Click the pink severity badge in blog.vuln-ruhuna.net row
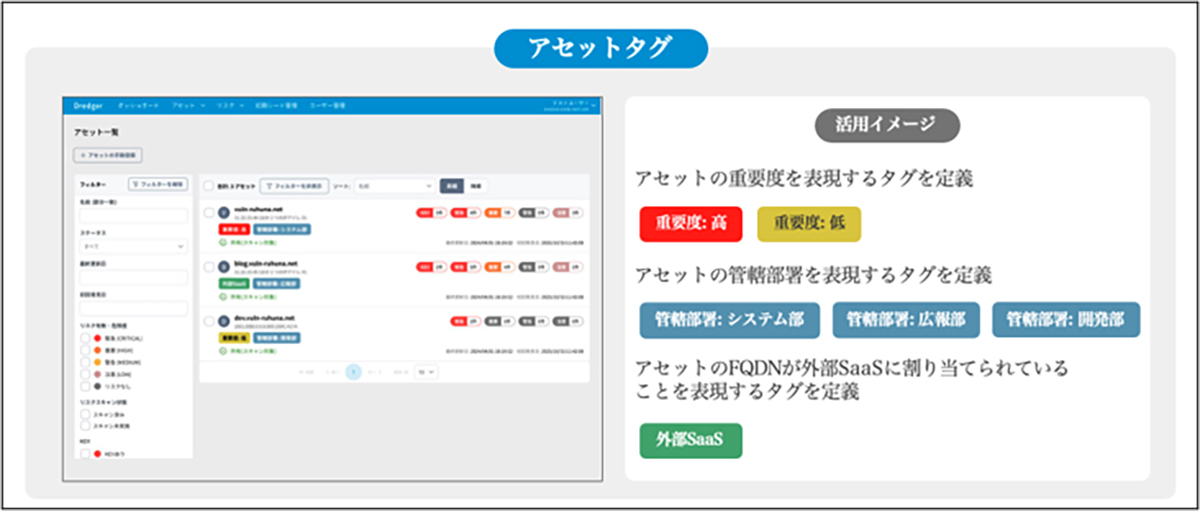The height and width of the screenshot is (511, 1200). (568, 267)
